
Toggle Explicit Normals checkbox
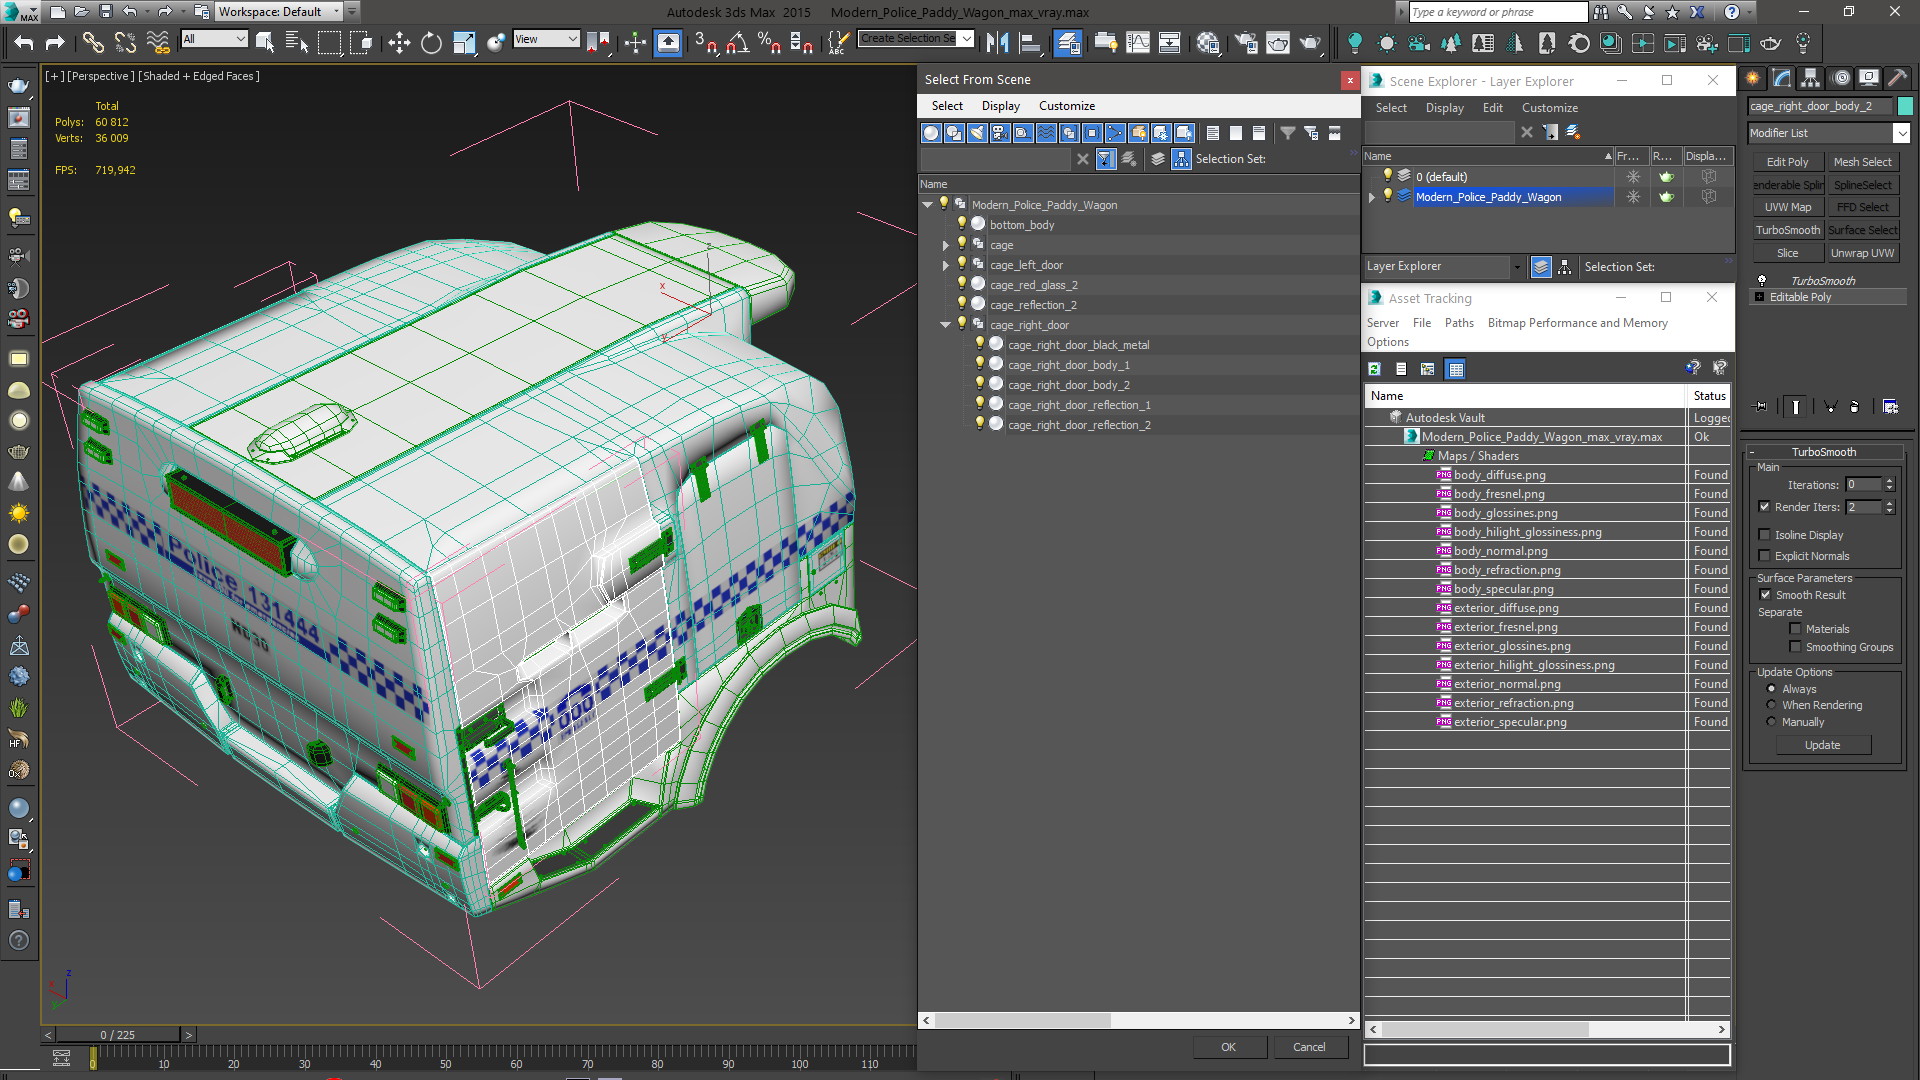(x=1765, y=556)
